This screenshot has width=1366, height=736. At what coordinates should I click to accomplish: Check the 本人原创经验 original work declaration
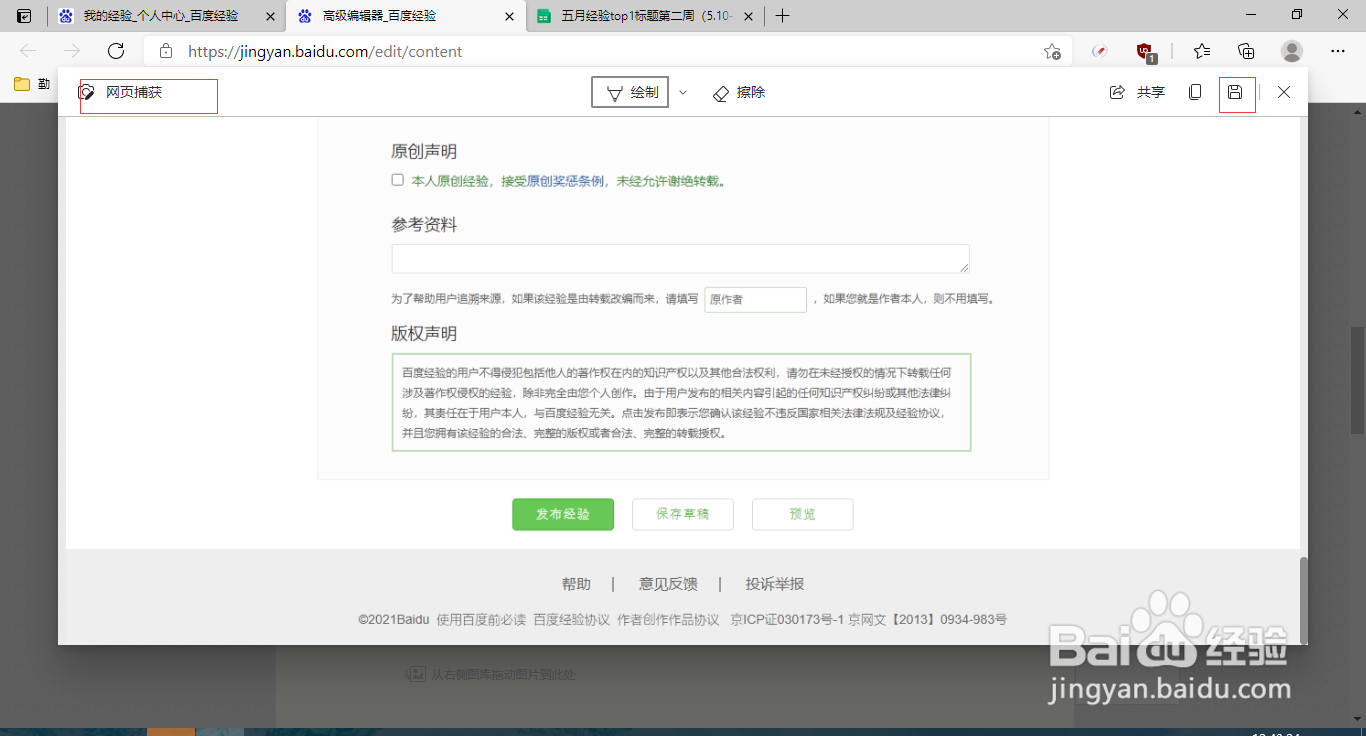tap(397, 179)
